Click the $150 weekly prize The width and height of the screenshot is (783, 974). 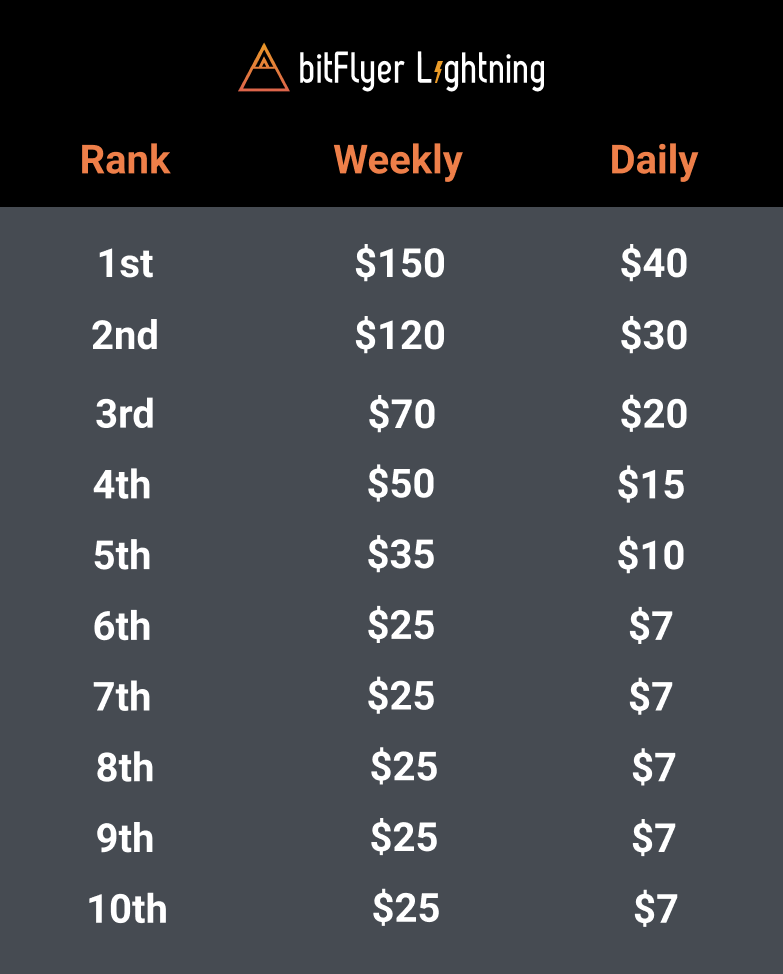[400, 262]
